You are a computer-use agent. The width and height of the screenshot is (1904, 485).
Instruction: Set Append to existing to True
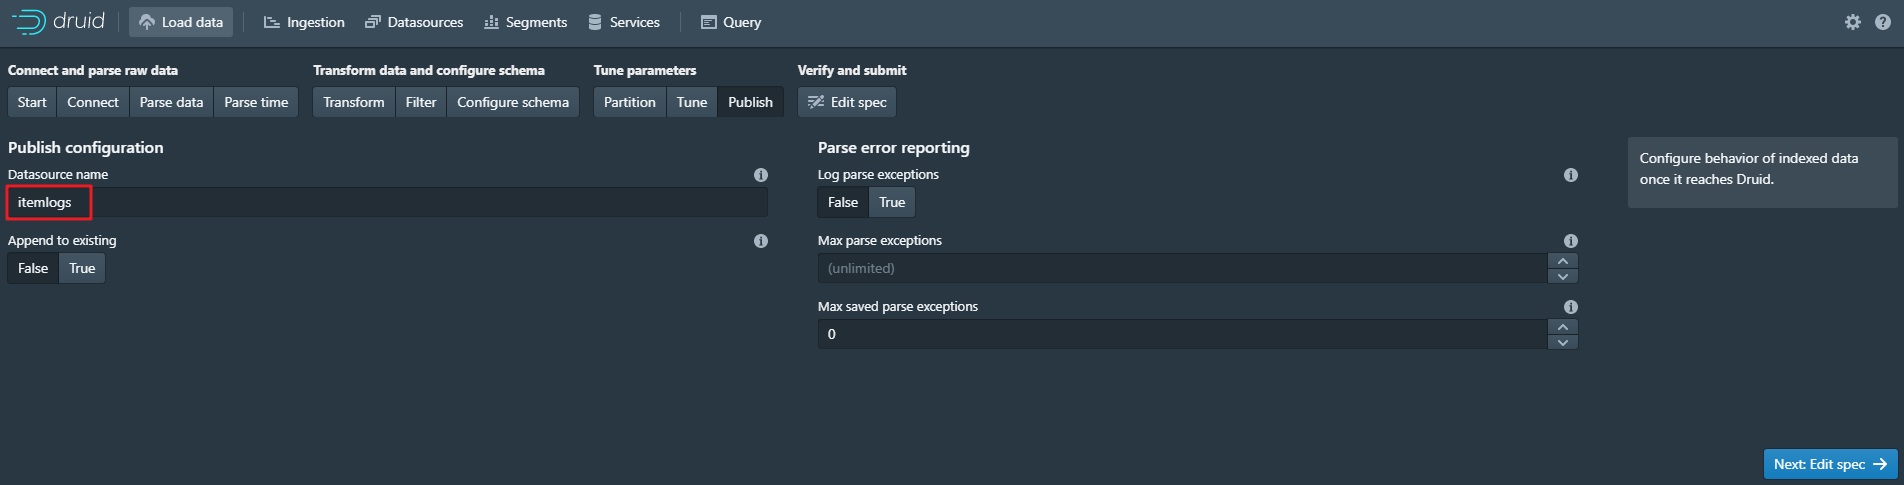pyautogui.click(x=82, y=268)
